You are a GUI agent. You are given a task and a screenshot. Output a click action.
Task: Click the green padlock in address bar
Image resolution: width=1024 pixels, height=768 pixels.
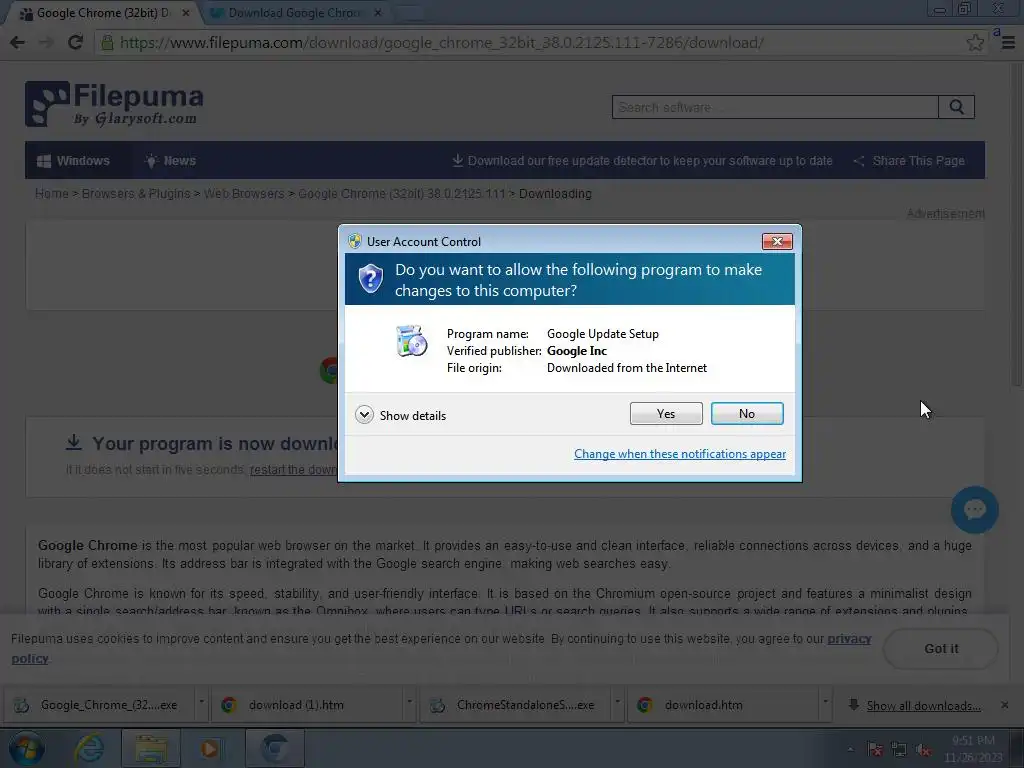pyautogui.click(x=107, y=42)
